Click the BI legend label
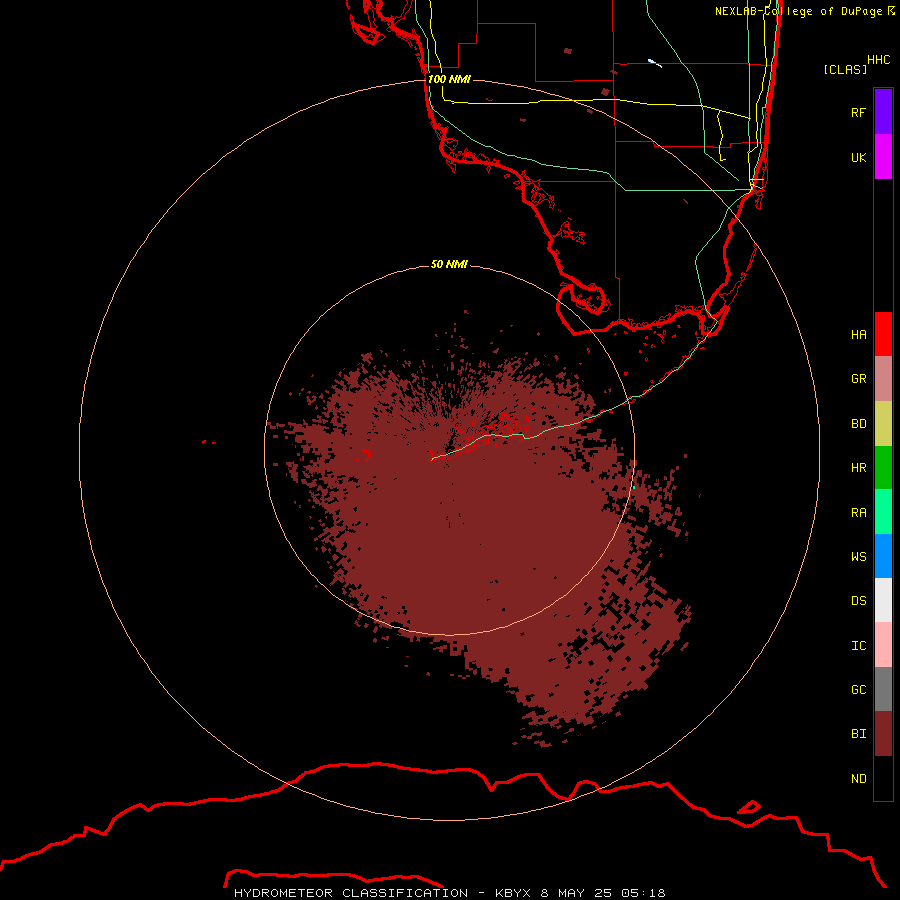Image resolution: width=900 pixels, height=900 pixels. click(859, 734)
